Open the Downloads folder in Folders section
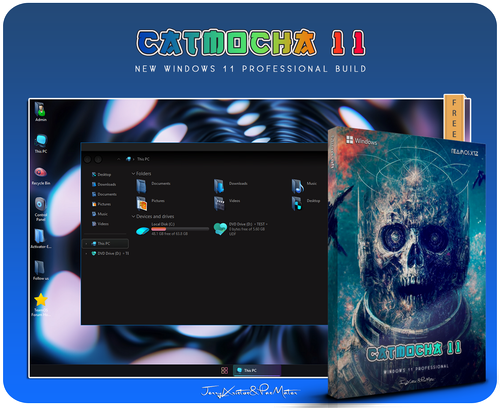Viewport: 500px width, 408px height. [x=231, y=185]
